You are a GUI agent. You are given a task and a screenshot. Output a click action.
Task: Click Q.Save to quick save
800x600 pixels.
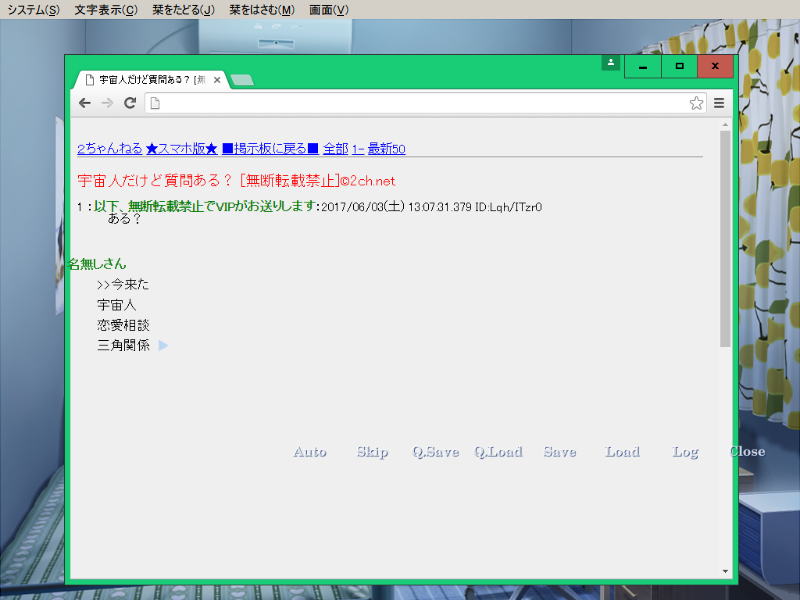click(436, 452)
